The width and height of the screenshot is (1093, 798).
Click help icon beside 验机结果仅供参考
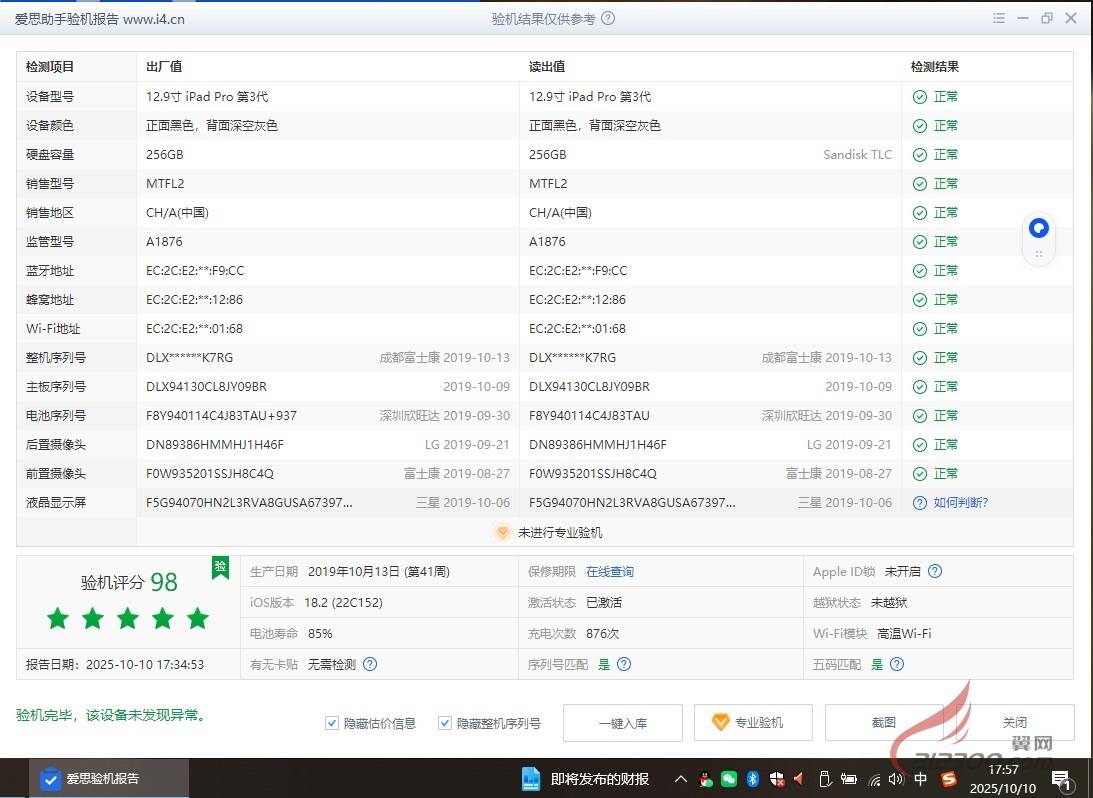coord(608,18)
